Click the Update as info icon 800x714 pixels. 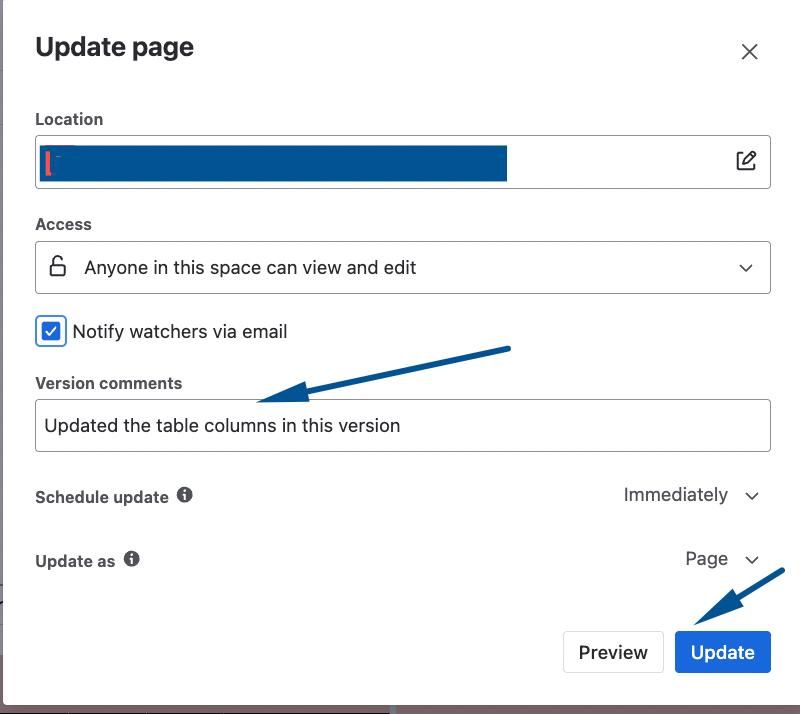[132, 559]
